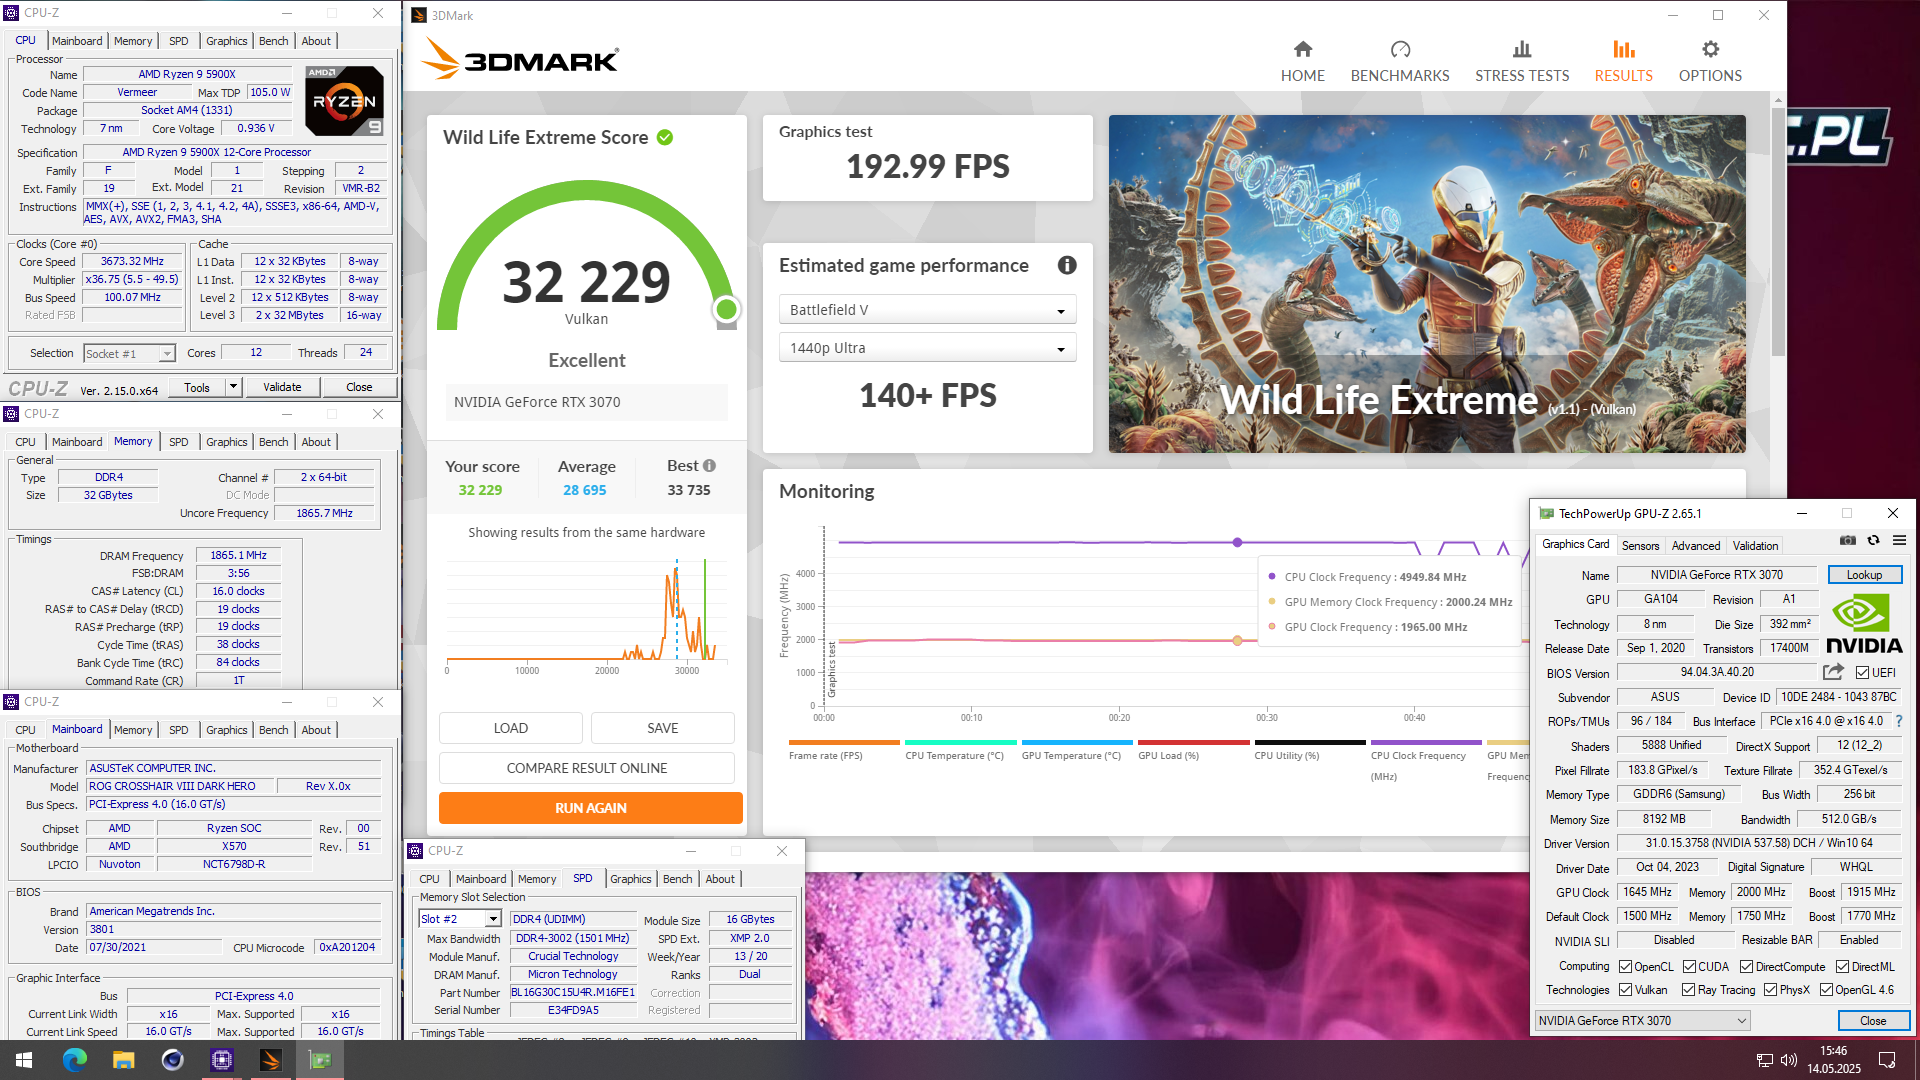Click the Cinema 4D taskbar icon
The height and width of the screenshot is (1080, 1920).
pyautogui.click(x=172, y=1060)
